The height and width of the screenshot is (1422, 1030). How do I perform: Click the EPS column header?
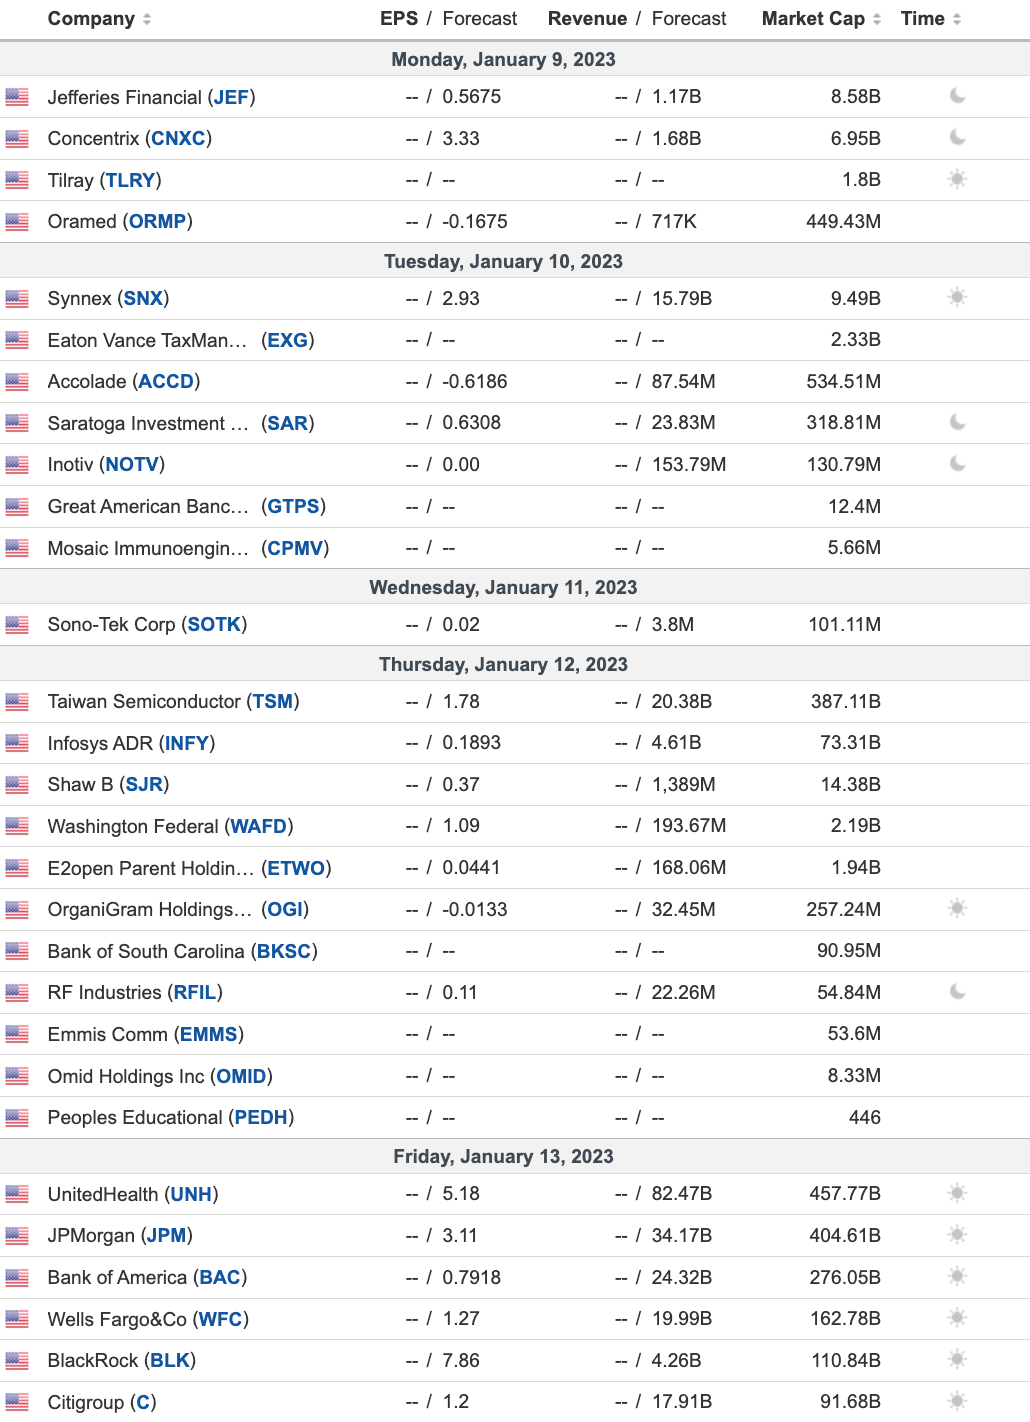[x=398, y=19]
